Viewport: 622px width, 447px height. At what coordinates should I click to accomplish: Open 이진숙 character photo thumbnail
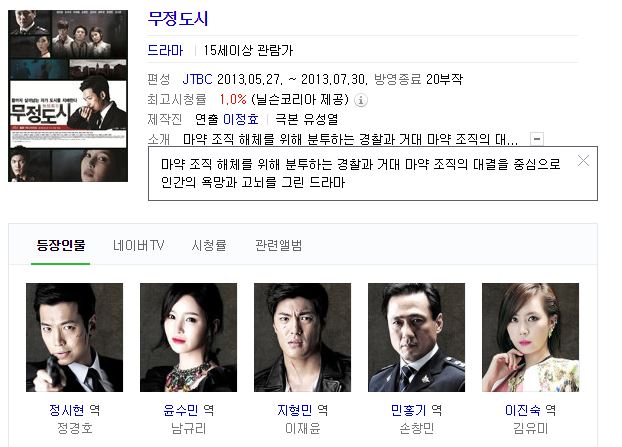click(530, 338)
